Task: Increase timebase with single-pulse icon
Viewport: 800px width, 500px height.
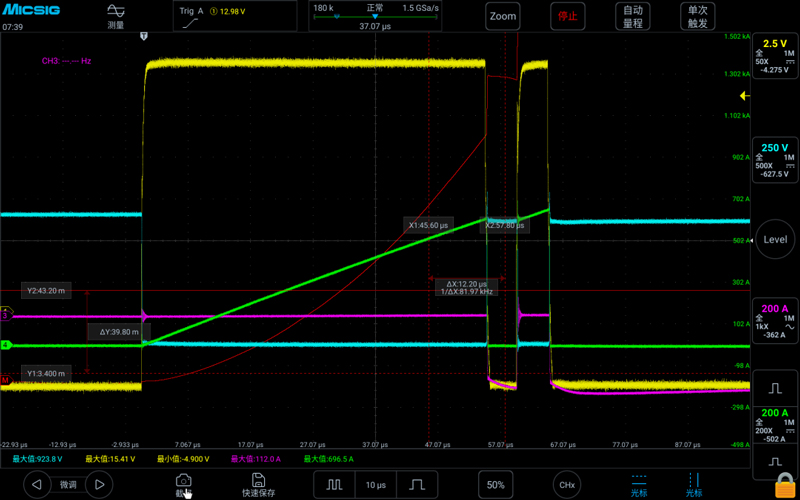Action: [417, 485]
